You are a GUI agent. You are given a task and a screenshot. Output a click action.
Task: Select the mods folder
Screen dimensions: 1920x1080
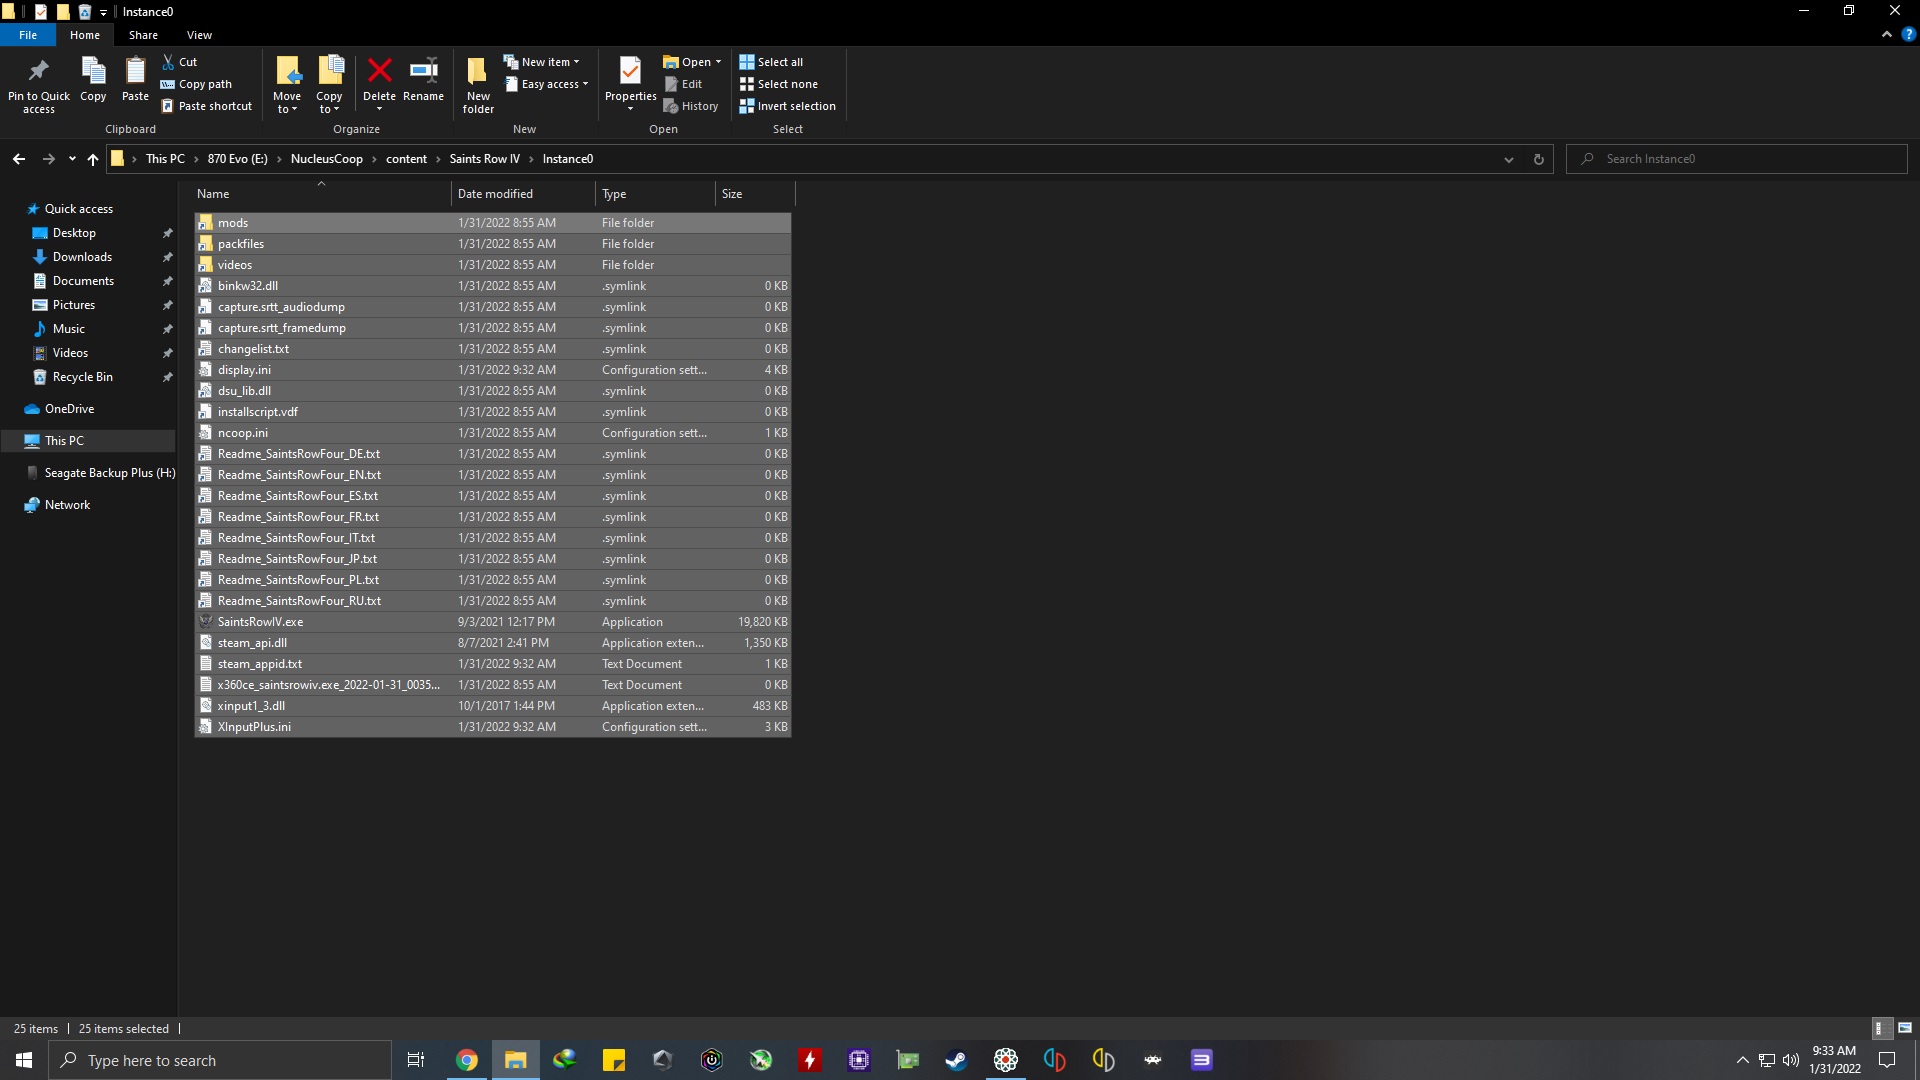click(x=493, y=223)
